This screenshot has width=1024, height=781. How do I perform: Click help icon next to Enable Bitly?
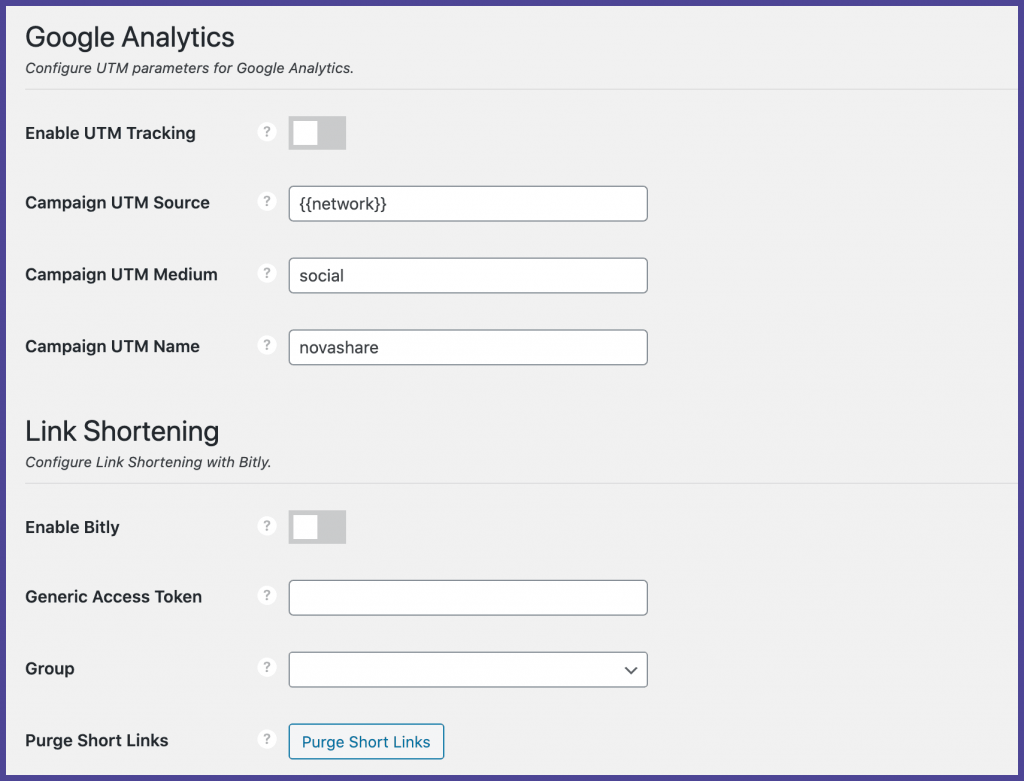point(266,526)
